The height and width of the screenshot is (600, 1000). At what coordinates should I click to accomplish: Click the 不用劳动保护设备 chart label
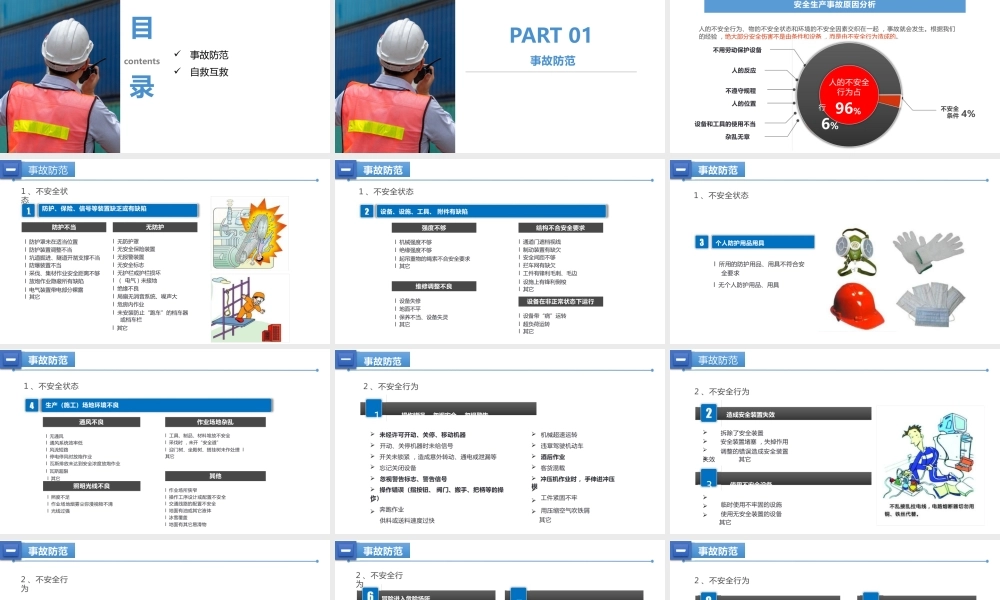click(x=737, y=50)
